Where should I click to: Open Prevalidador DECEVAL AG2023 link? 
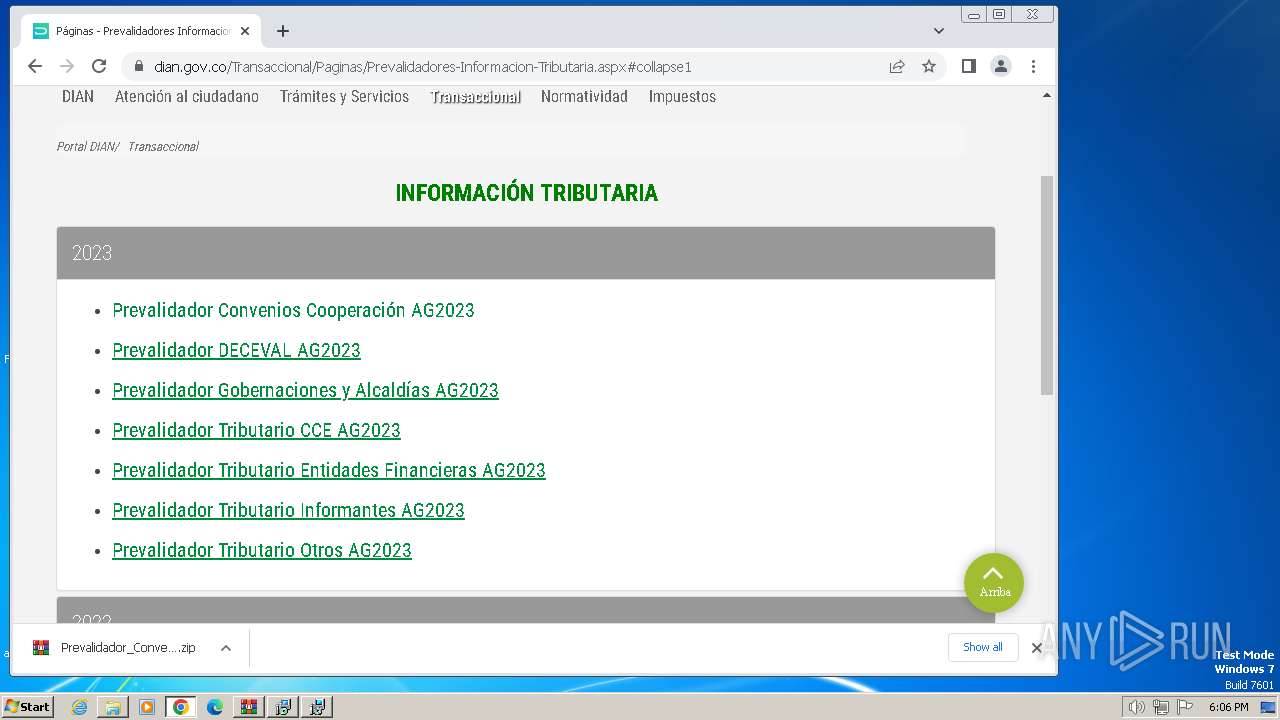(236, 350)
